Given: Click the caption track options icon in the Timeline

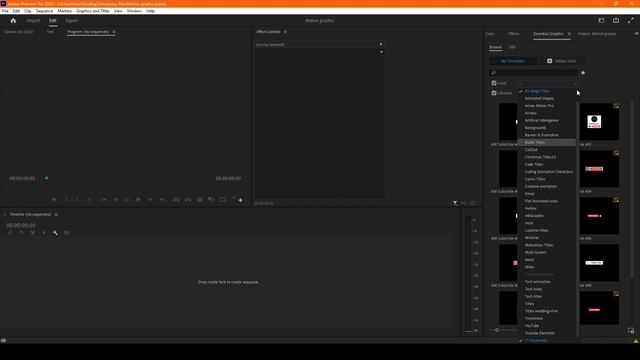Looking at the screenshot, I should [x=67, y=233].
